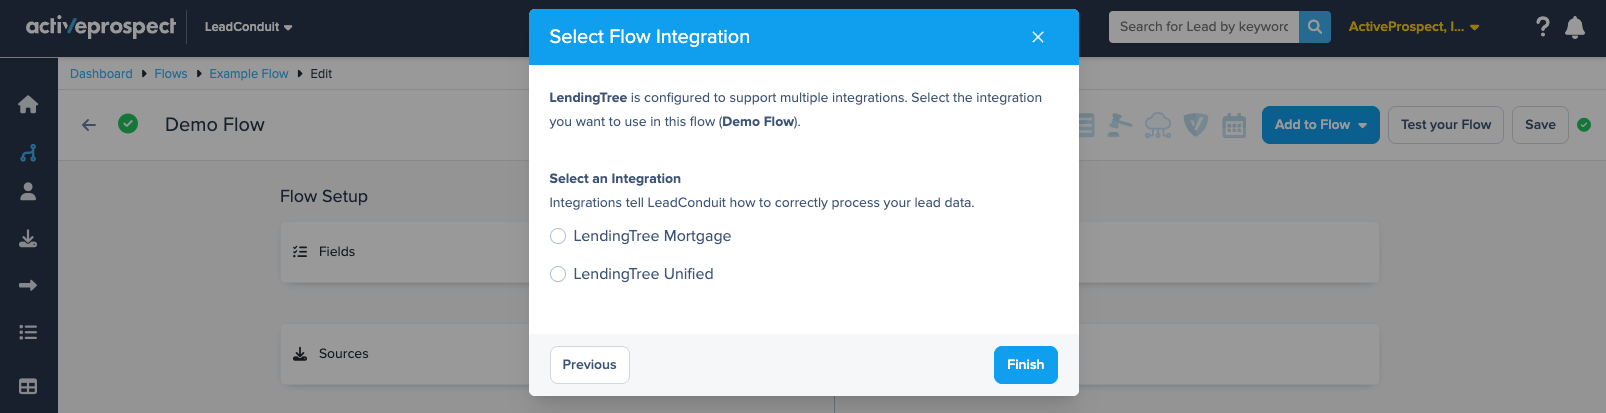This screenshot has width=1606, height=413.
Task: Open the Example Flow breadcrumb link
Action: click(x=249, y=74)
